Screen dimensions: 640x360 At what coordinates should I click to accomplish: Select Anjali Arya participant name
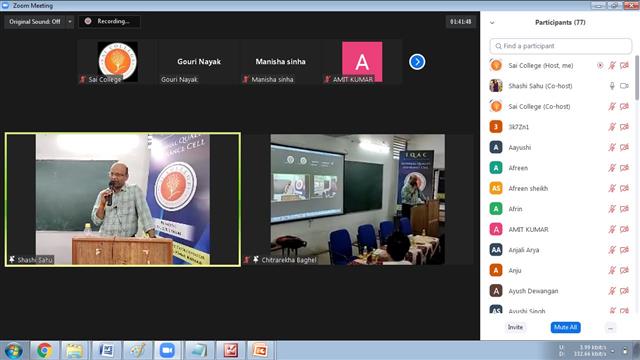tap(524, 250)
